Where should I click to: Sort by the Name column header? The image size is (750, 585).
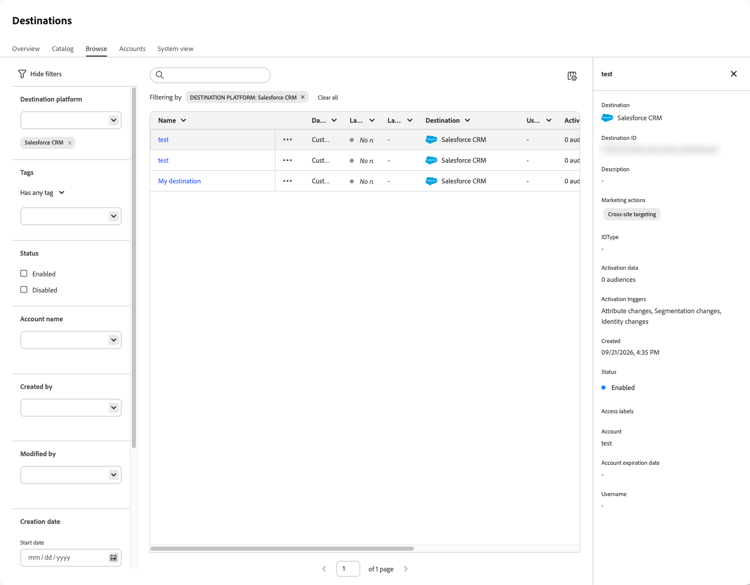[x=172, y=121]
